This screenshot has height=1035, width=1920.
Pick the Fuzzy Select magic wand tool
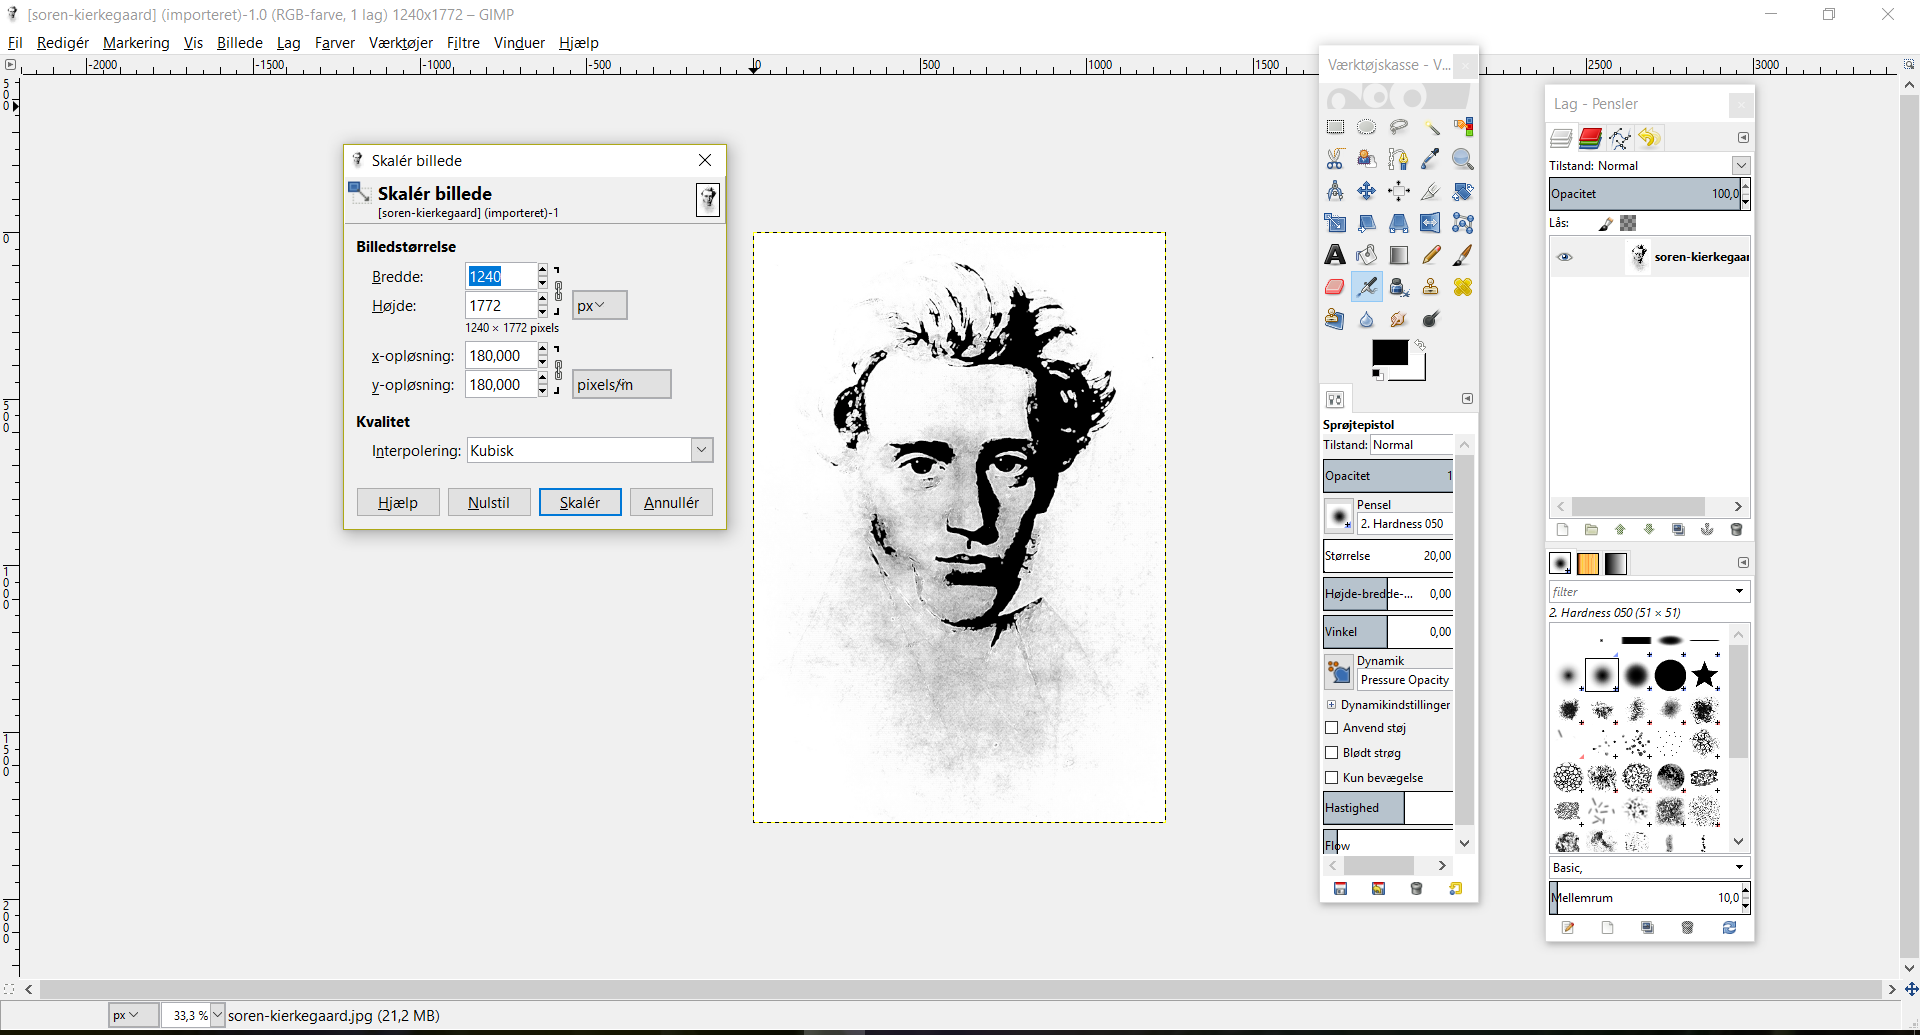[x=1431, y=128]
